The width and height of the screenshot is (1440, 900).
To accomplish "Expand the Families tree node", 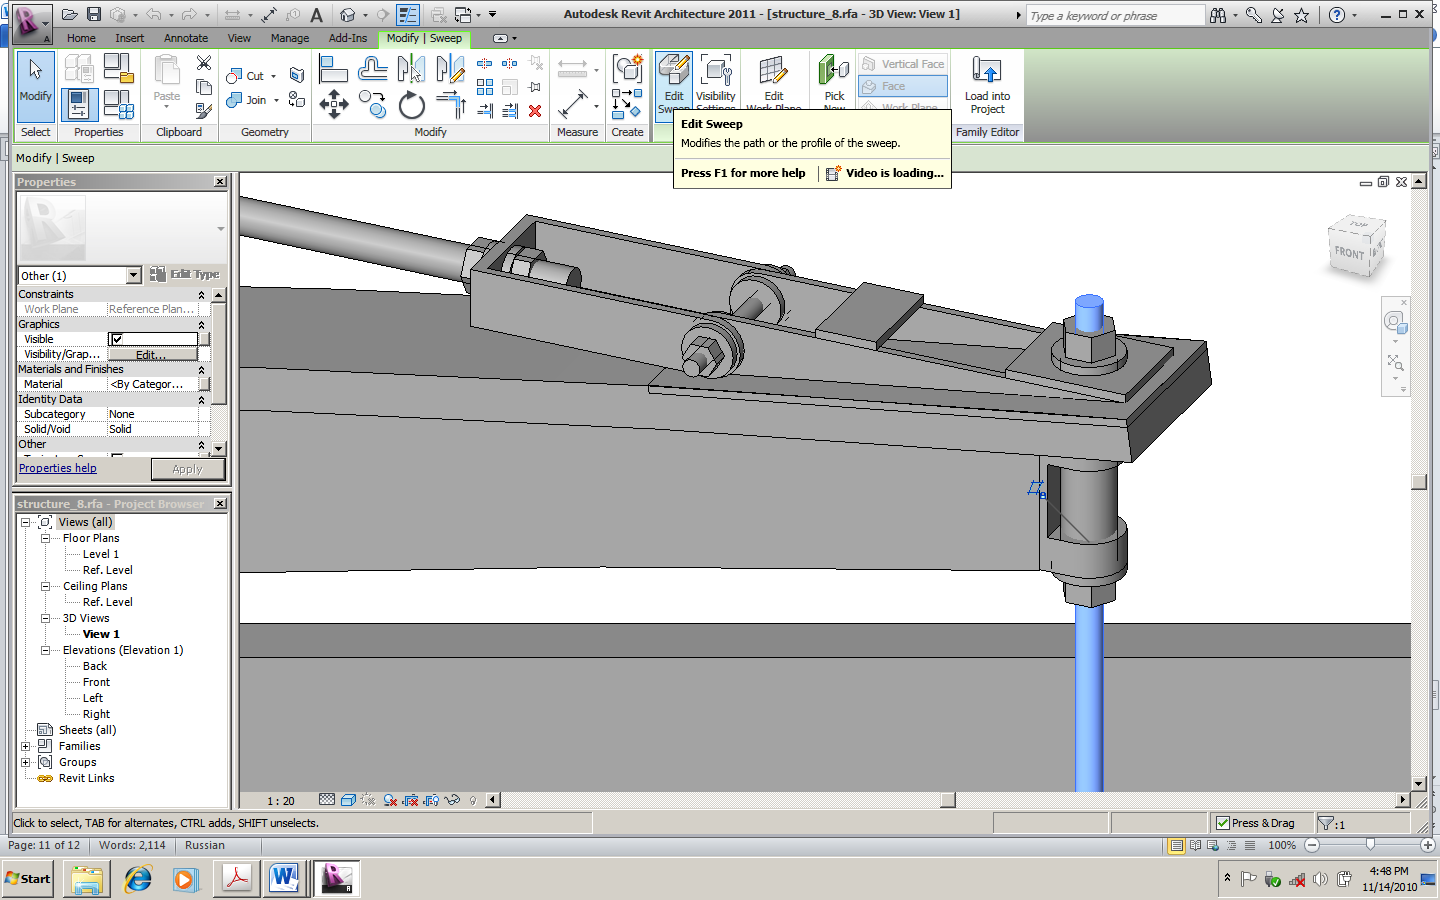I will click(26, 746).
